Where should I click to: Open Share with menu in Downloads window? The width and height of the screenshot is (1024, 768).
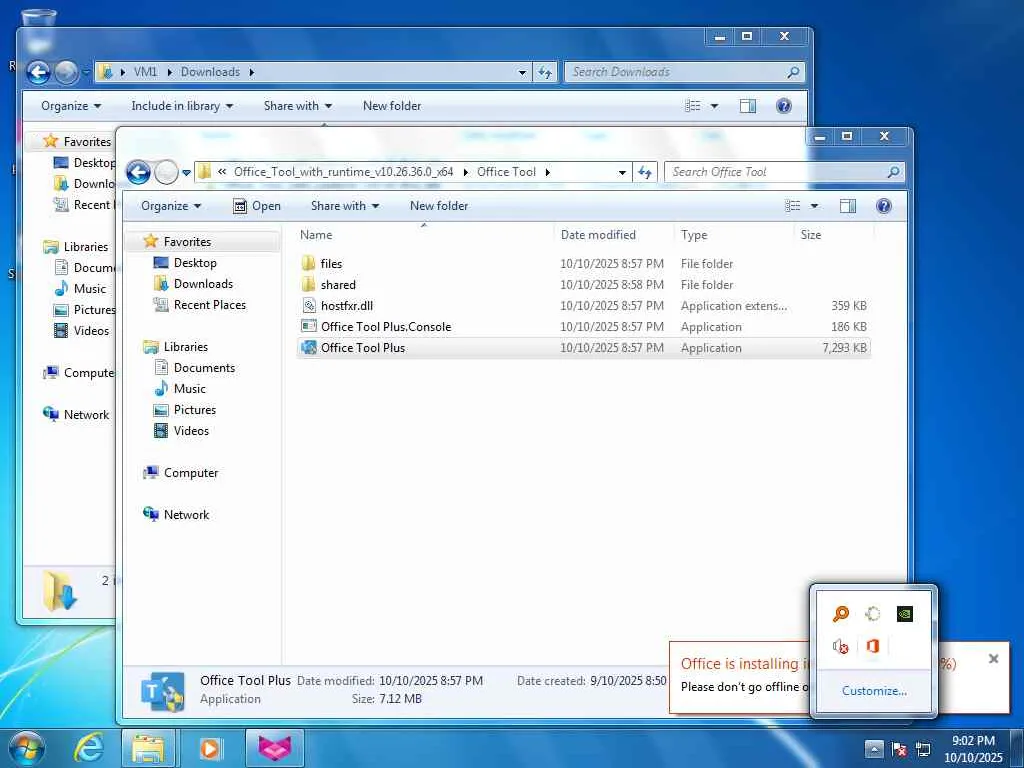click(298, 106)
